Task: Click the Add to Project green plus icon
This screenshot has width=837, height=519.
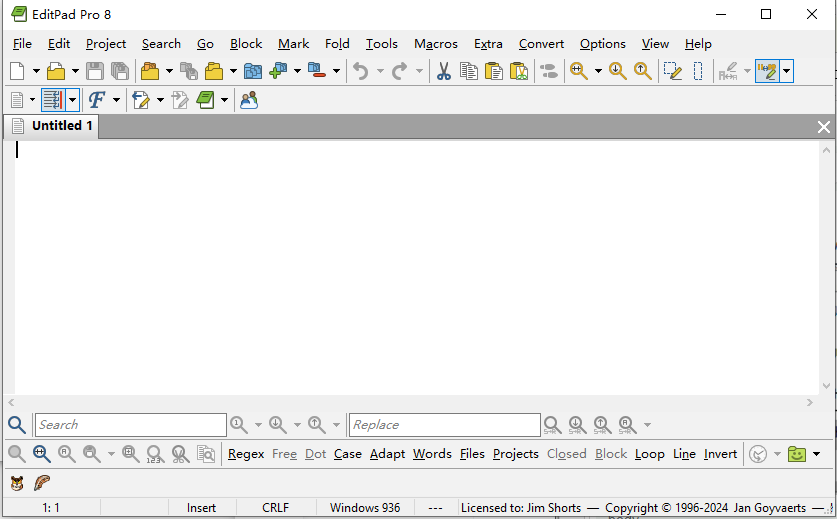Action: coord(278,71)
